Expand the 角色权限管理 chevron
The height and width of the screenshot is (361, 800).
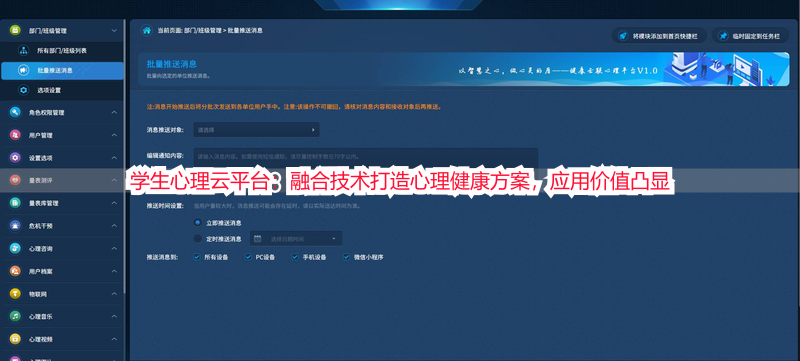coord(114,112)
